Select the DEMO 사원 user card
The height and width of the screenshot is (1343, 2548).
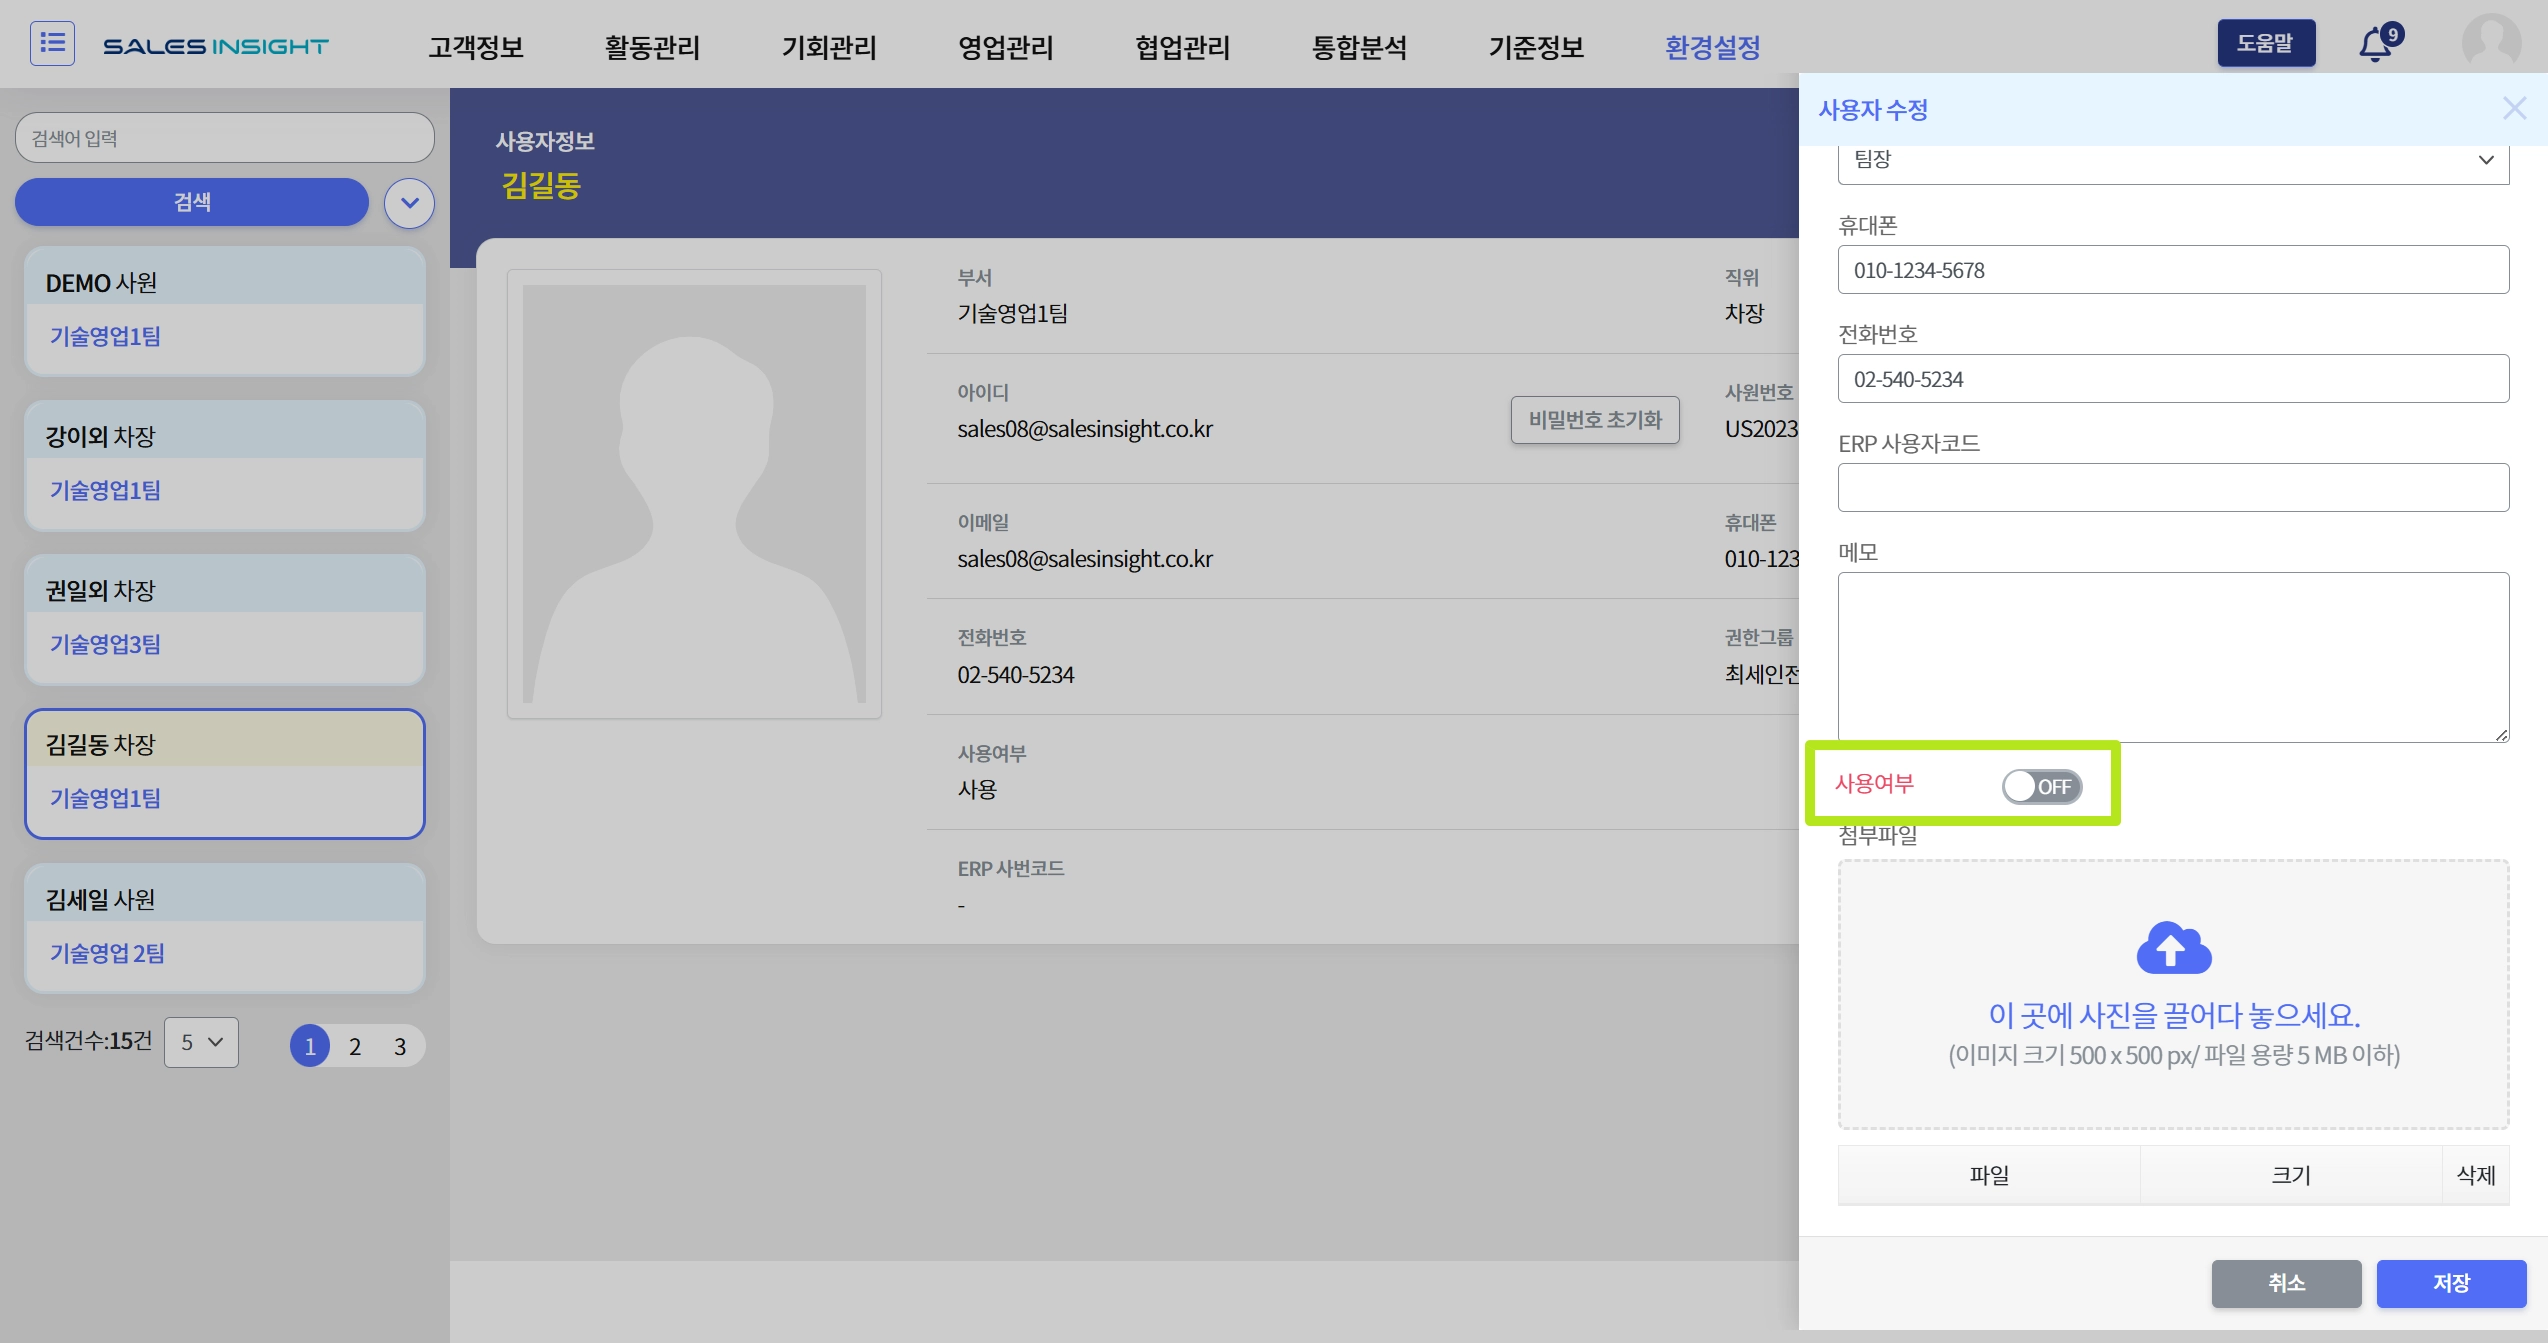click(225, 311)
